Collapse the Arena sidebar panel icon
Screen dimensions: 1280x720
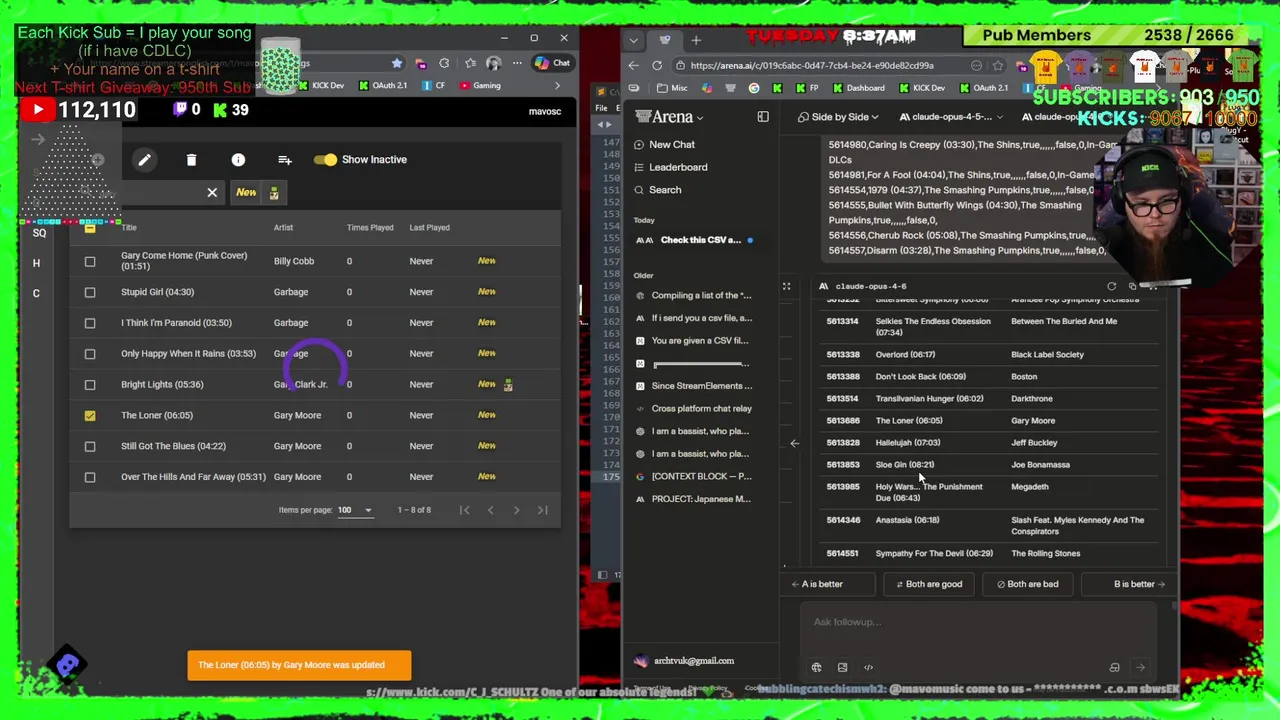coord(763,117)
